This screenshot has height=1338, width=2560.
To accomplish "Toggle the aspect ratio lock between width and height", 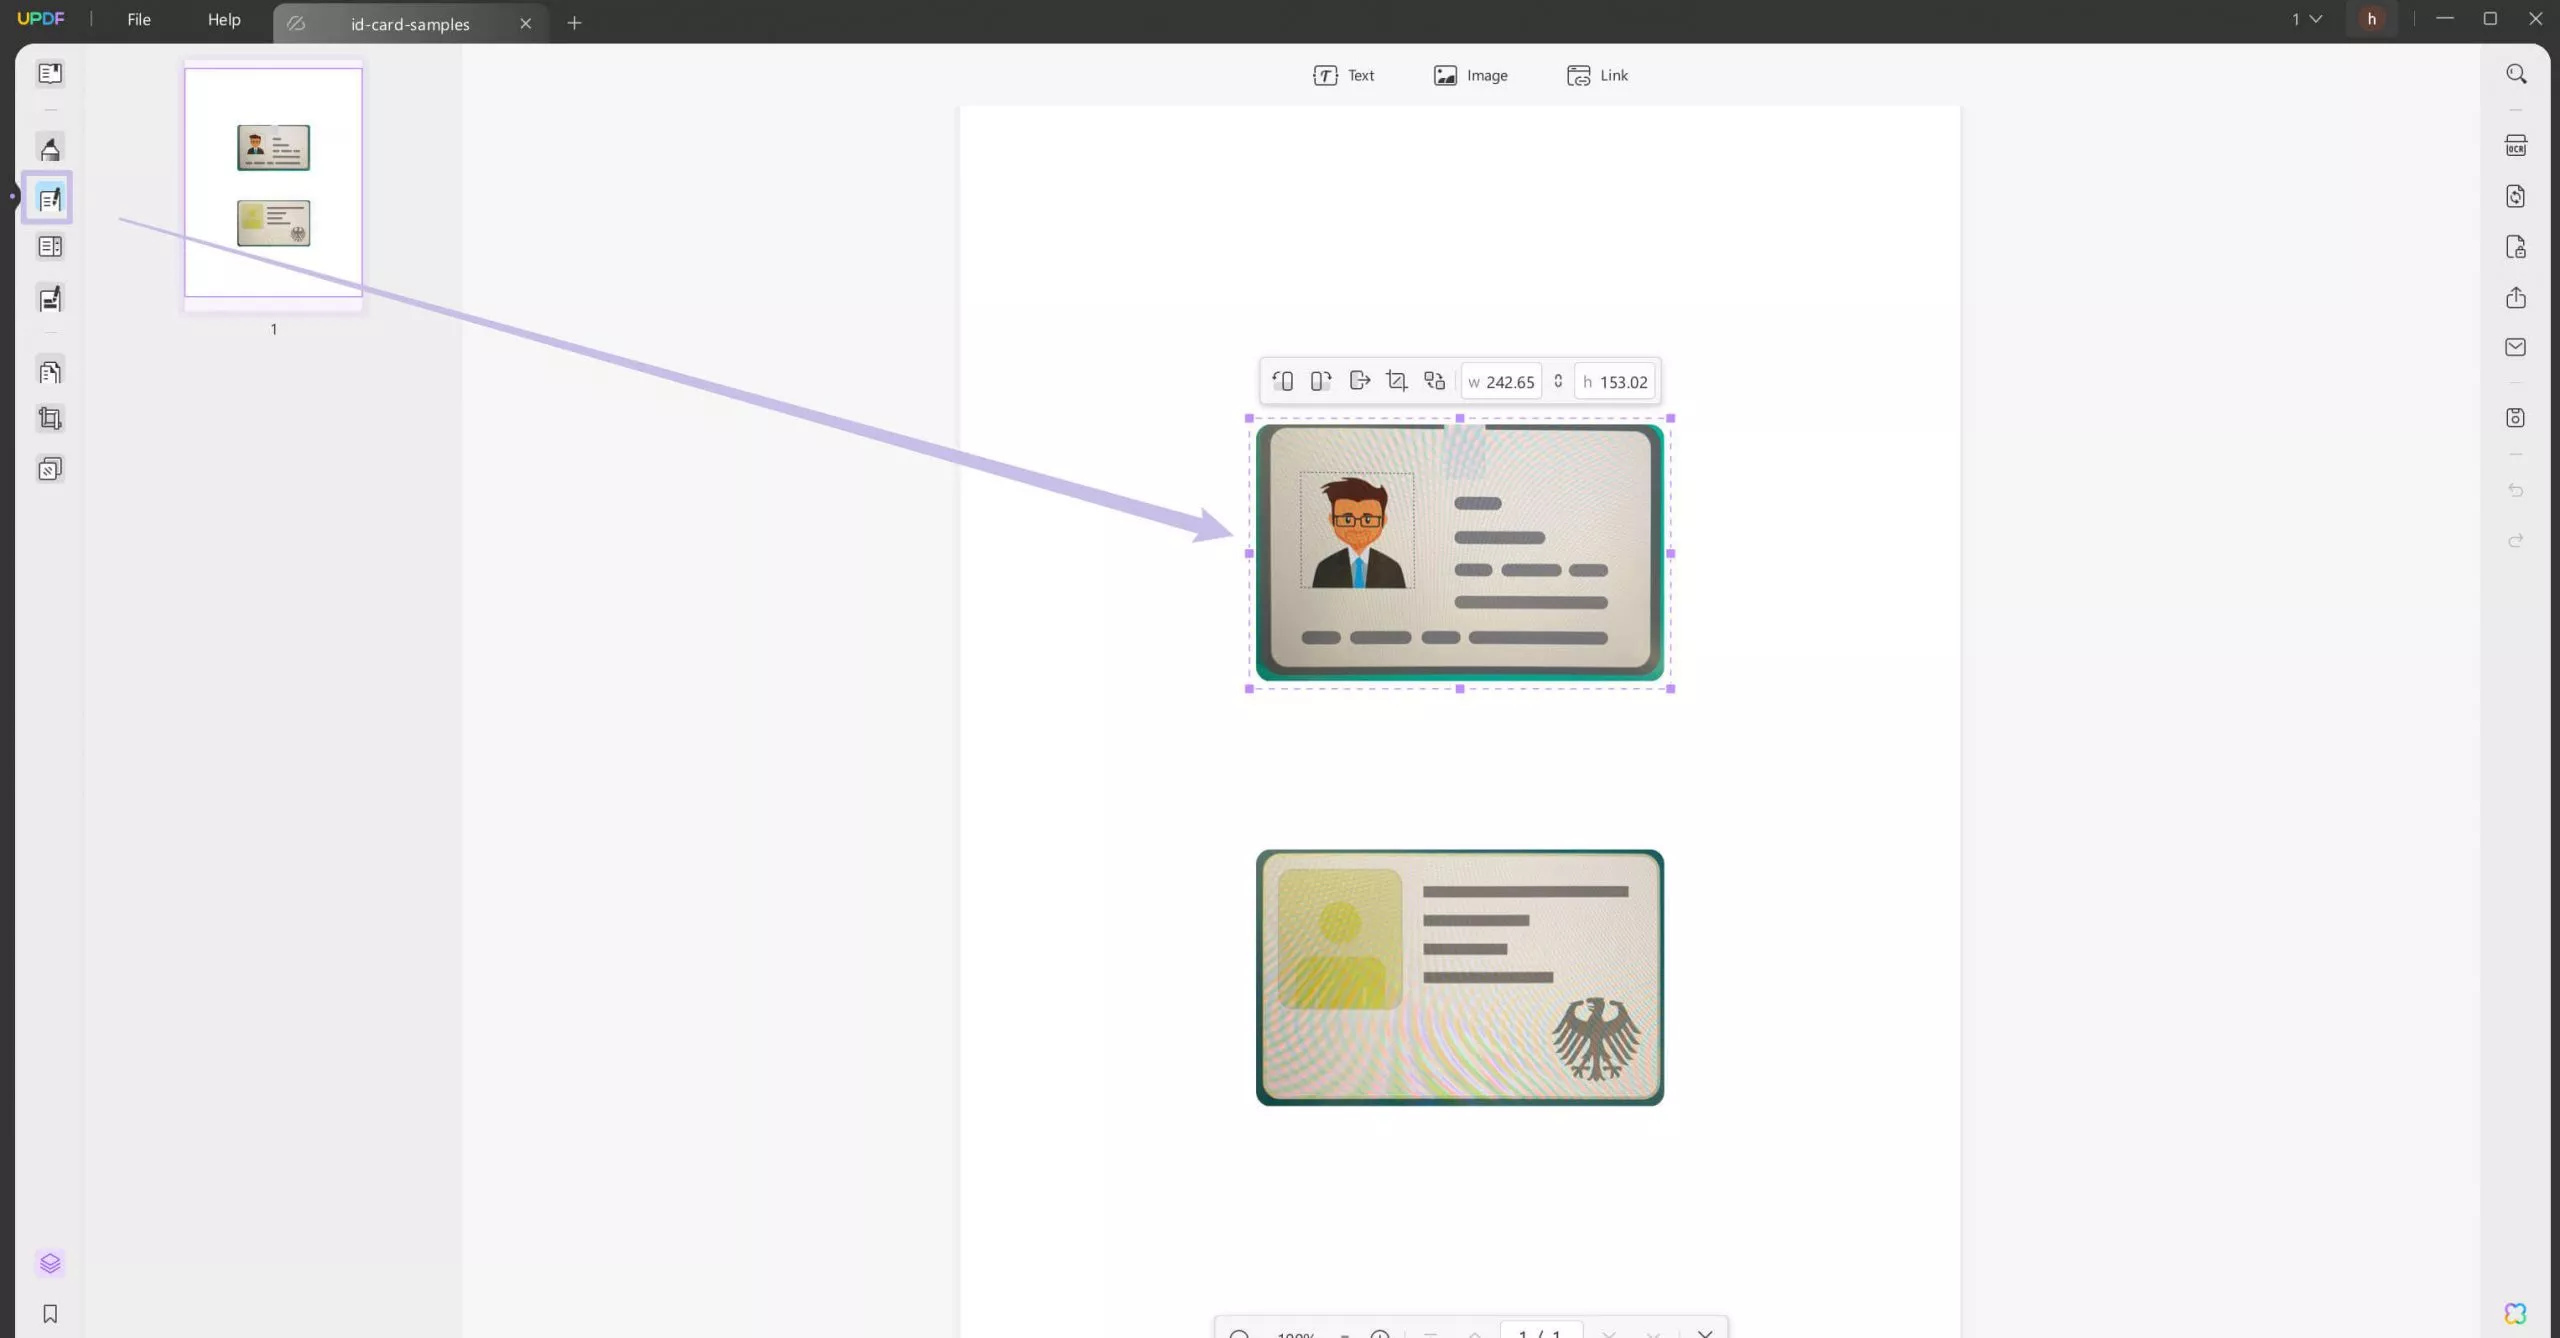I will (x=1558, y=381).
